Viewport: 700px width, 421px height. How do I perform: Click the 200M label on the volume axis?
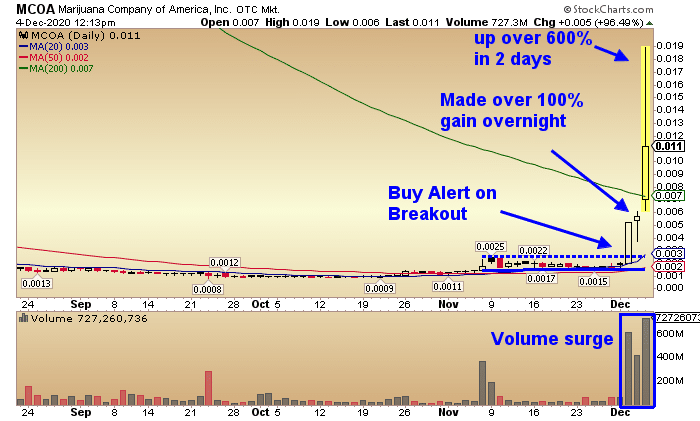coord(670,380)
